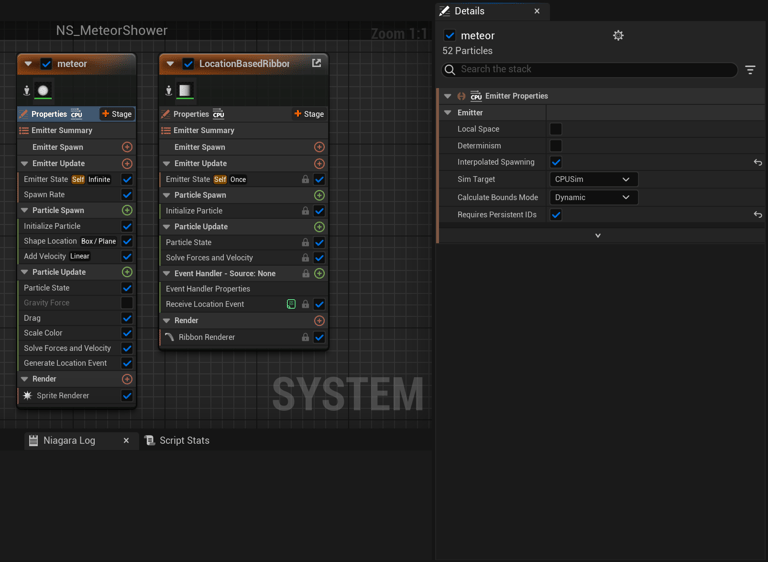Collapse the LocationBasedRibbon emitter node

coord(170,64)
